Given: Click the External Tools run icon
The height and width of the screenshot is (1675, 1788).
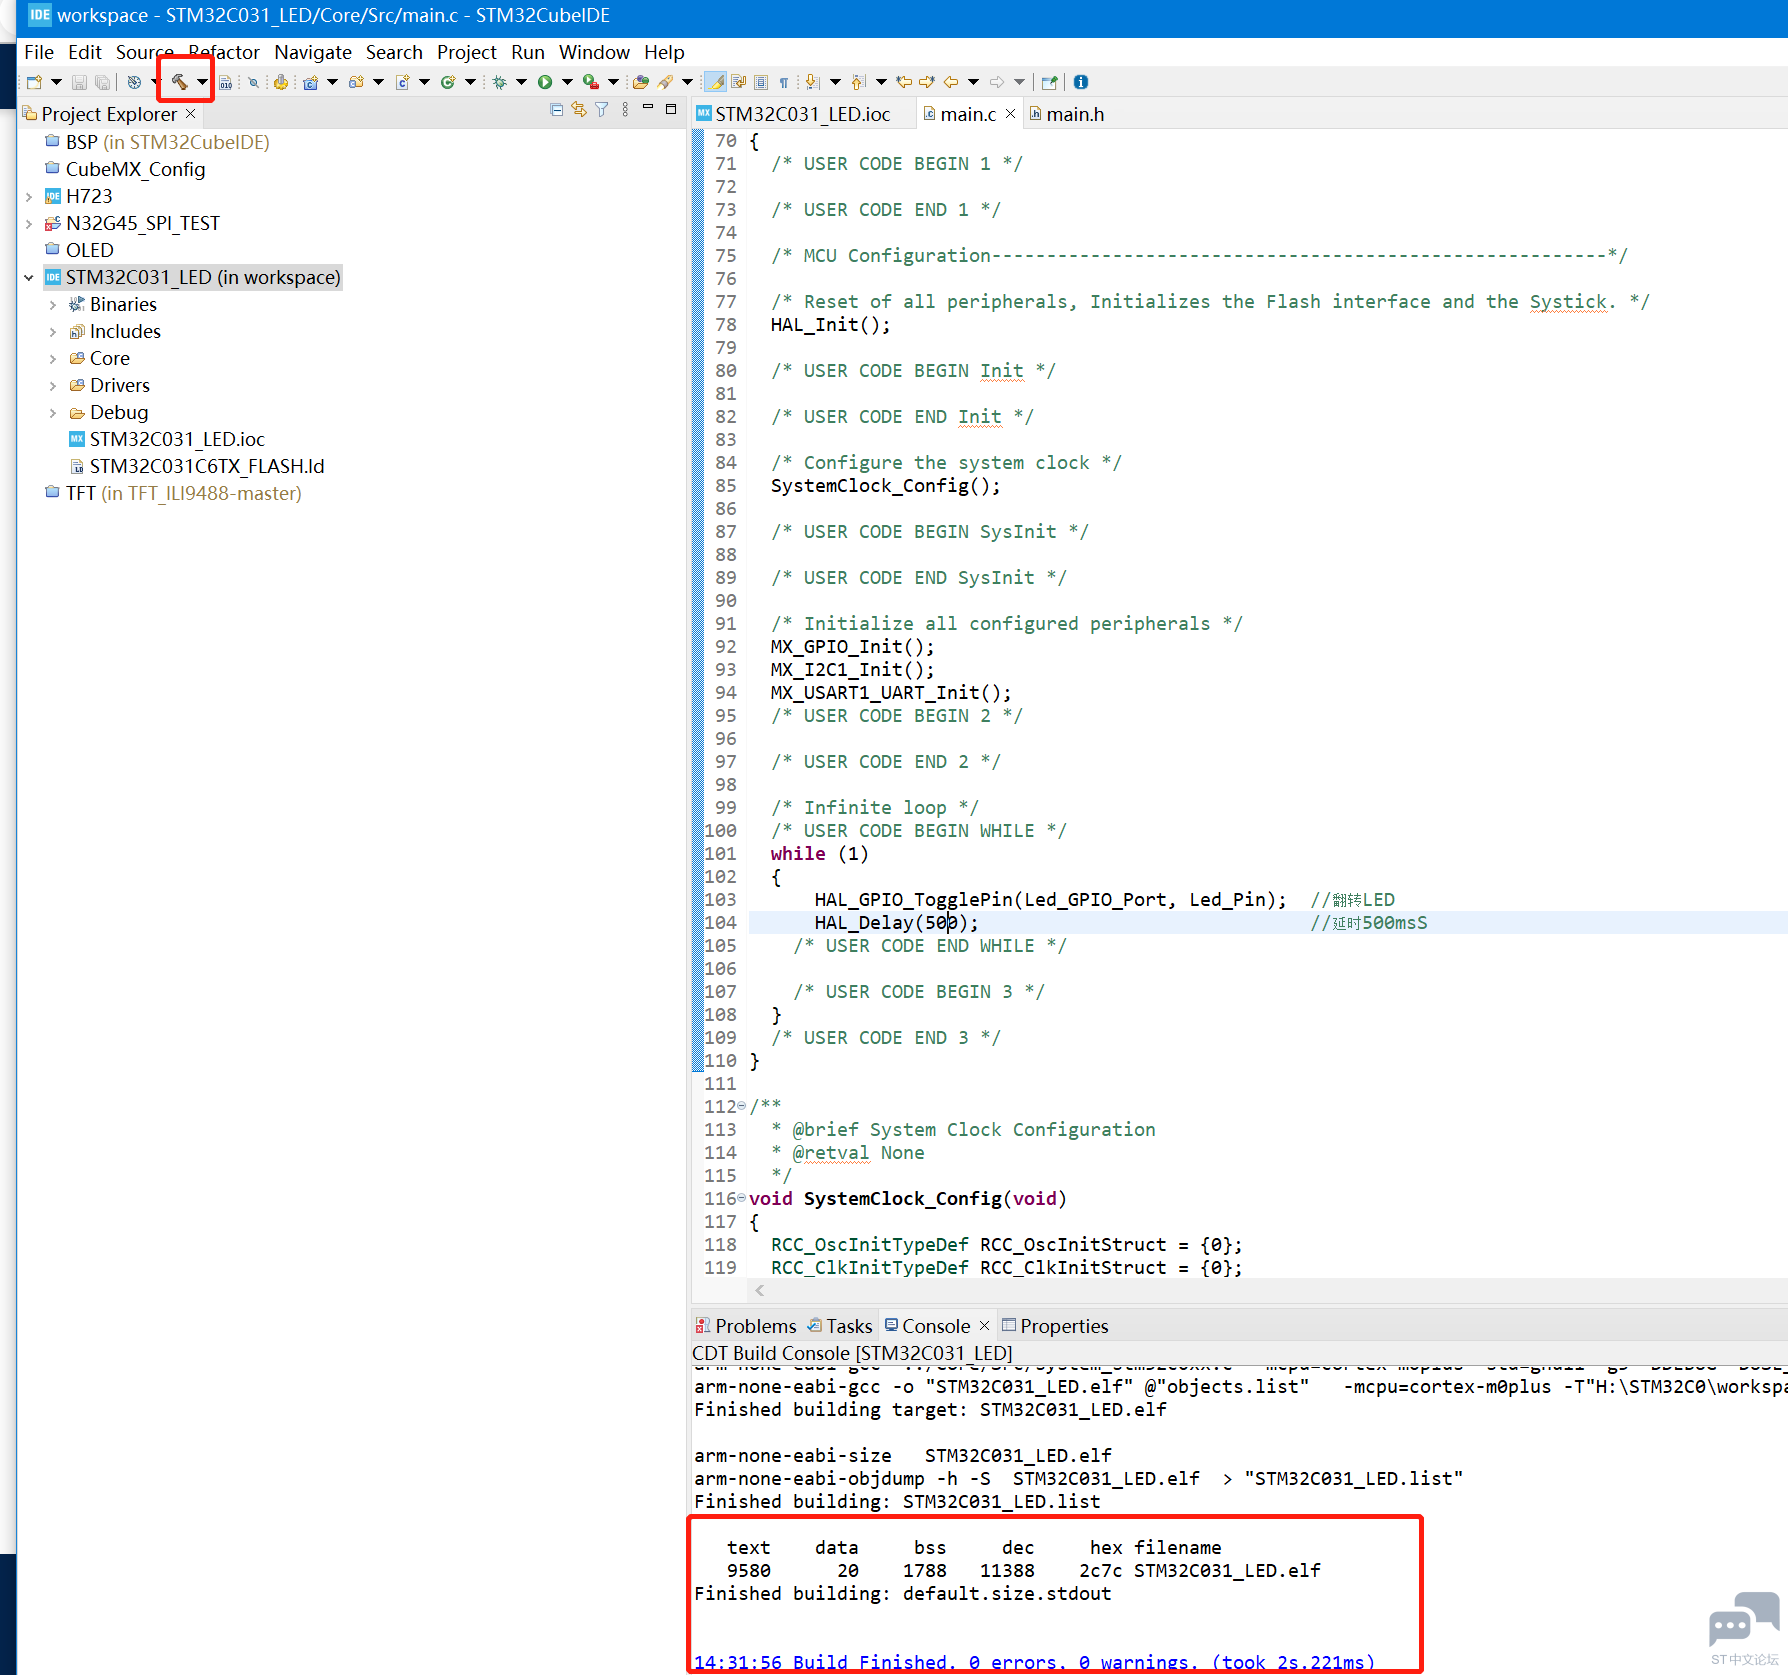Looking at the screenshot, I should tap(591, 82).
